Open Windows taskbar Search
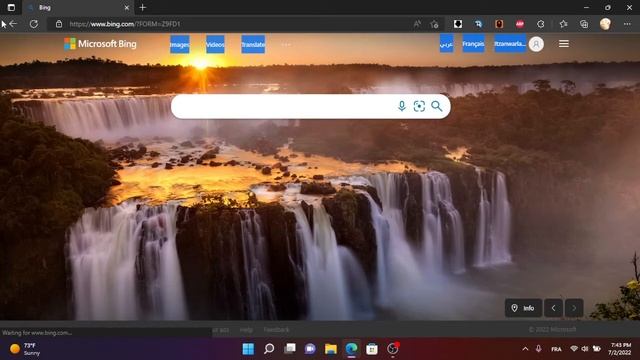 coord(269,349)
